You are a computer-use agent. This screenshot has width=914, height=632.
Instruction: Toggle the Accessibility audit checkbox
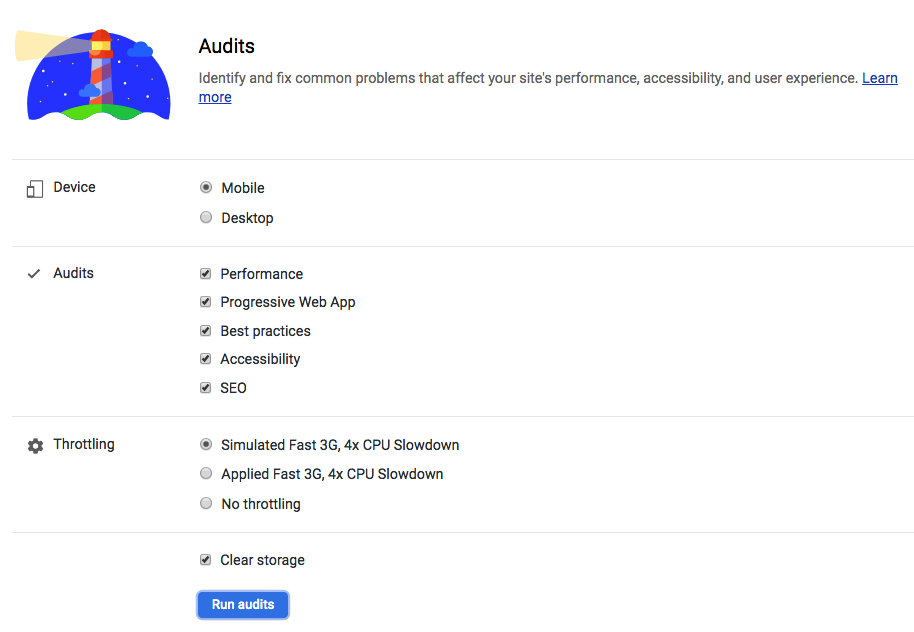(206, 359)
